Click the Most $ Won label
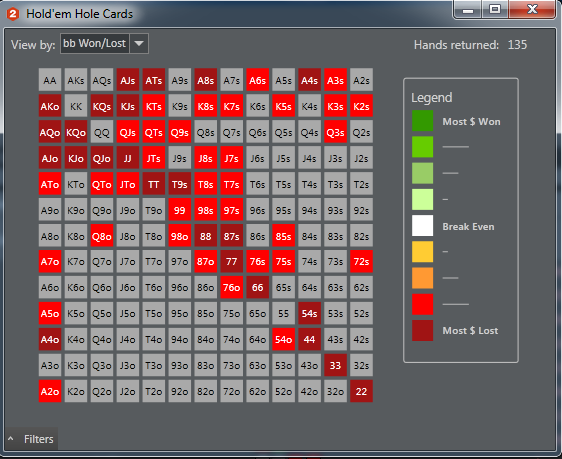 (471, 122)
